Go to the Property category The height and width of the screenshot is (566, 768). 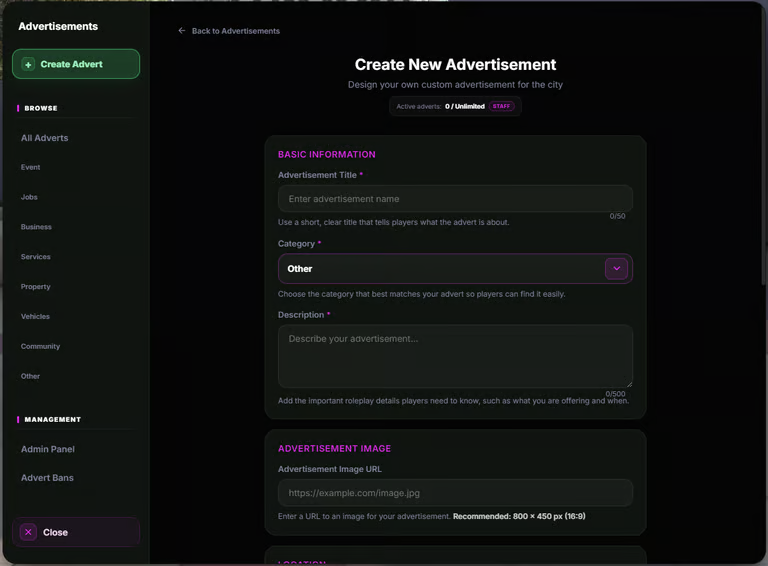(x=35, y=286)
